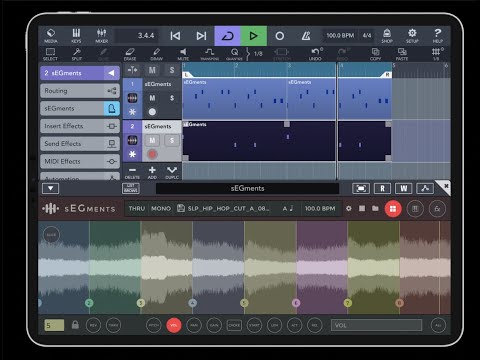Open the sEGments settings gear
Screen dimensions: 480x360
pos(349,208)
